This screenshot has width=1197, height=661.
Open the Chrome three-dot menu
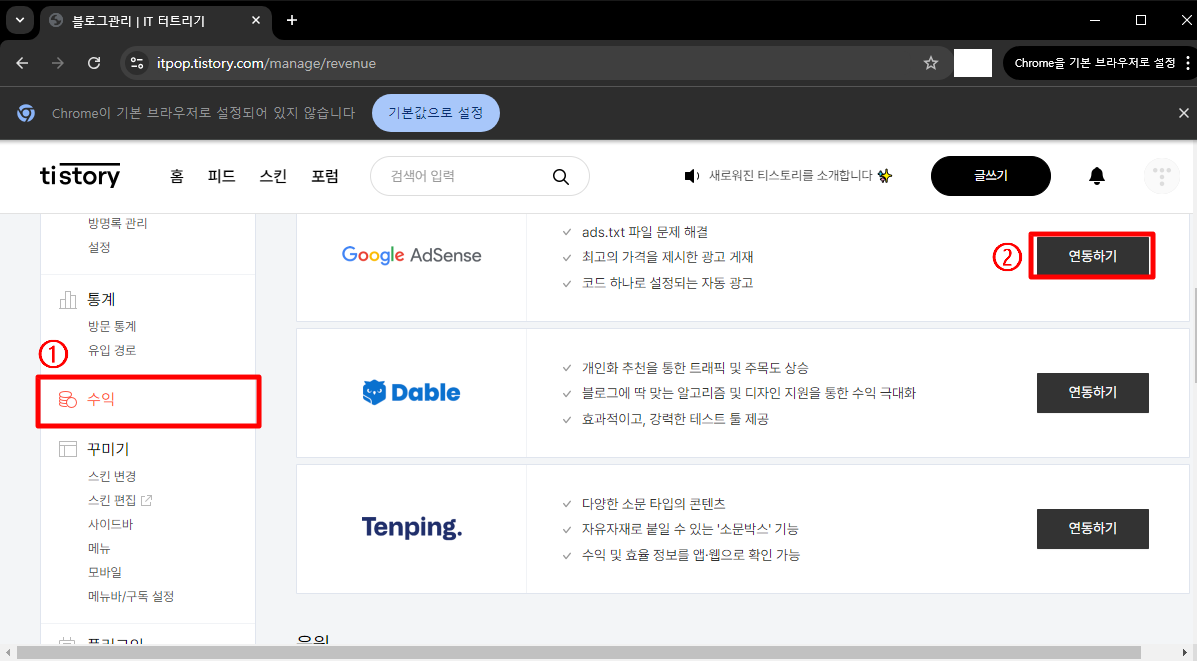1188,63
